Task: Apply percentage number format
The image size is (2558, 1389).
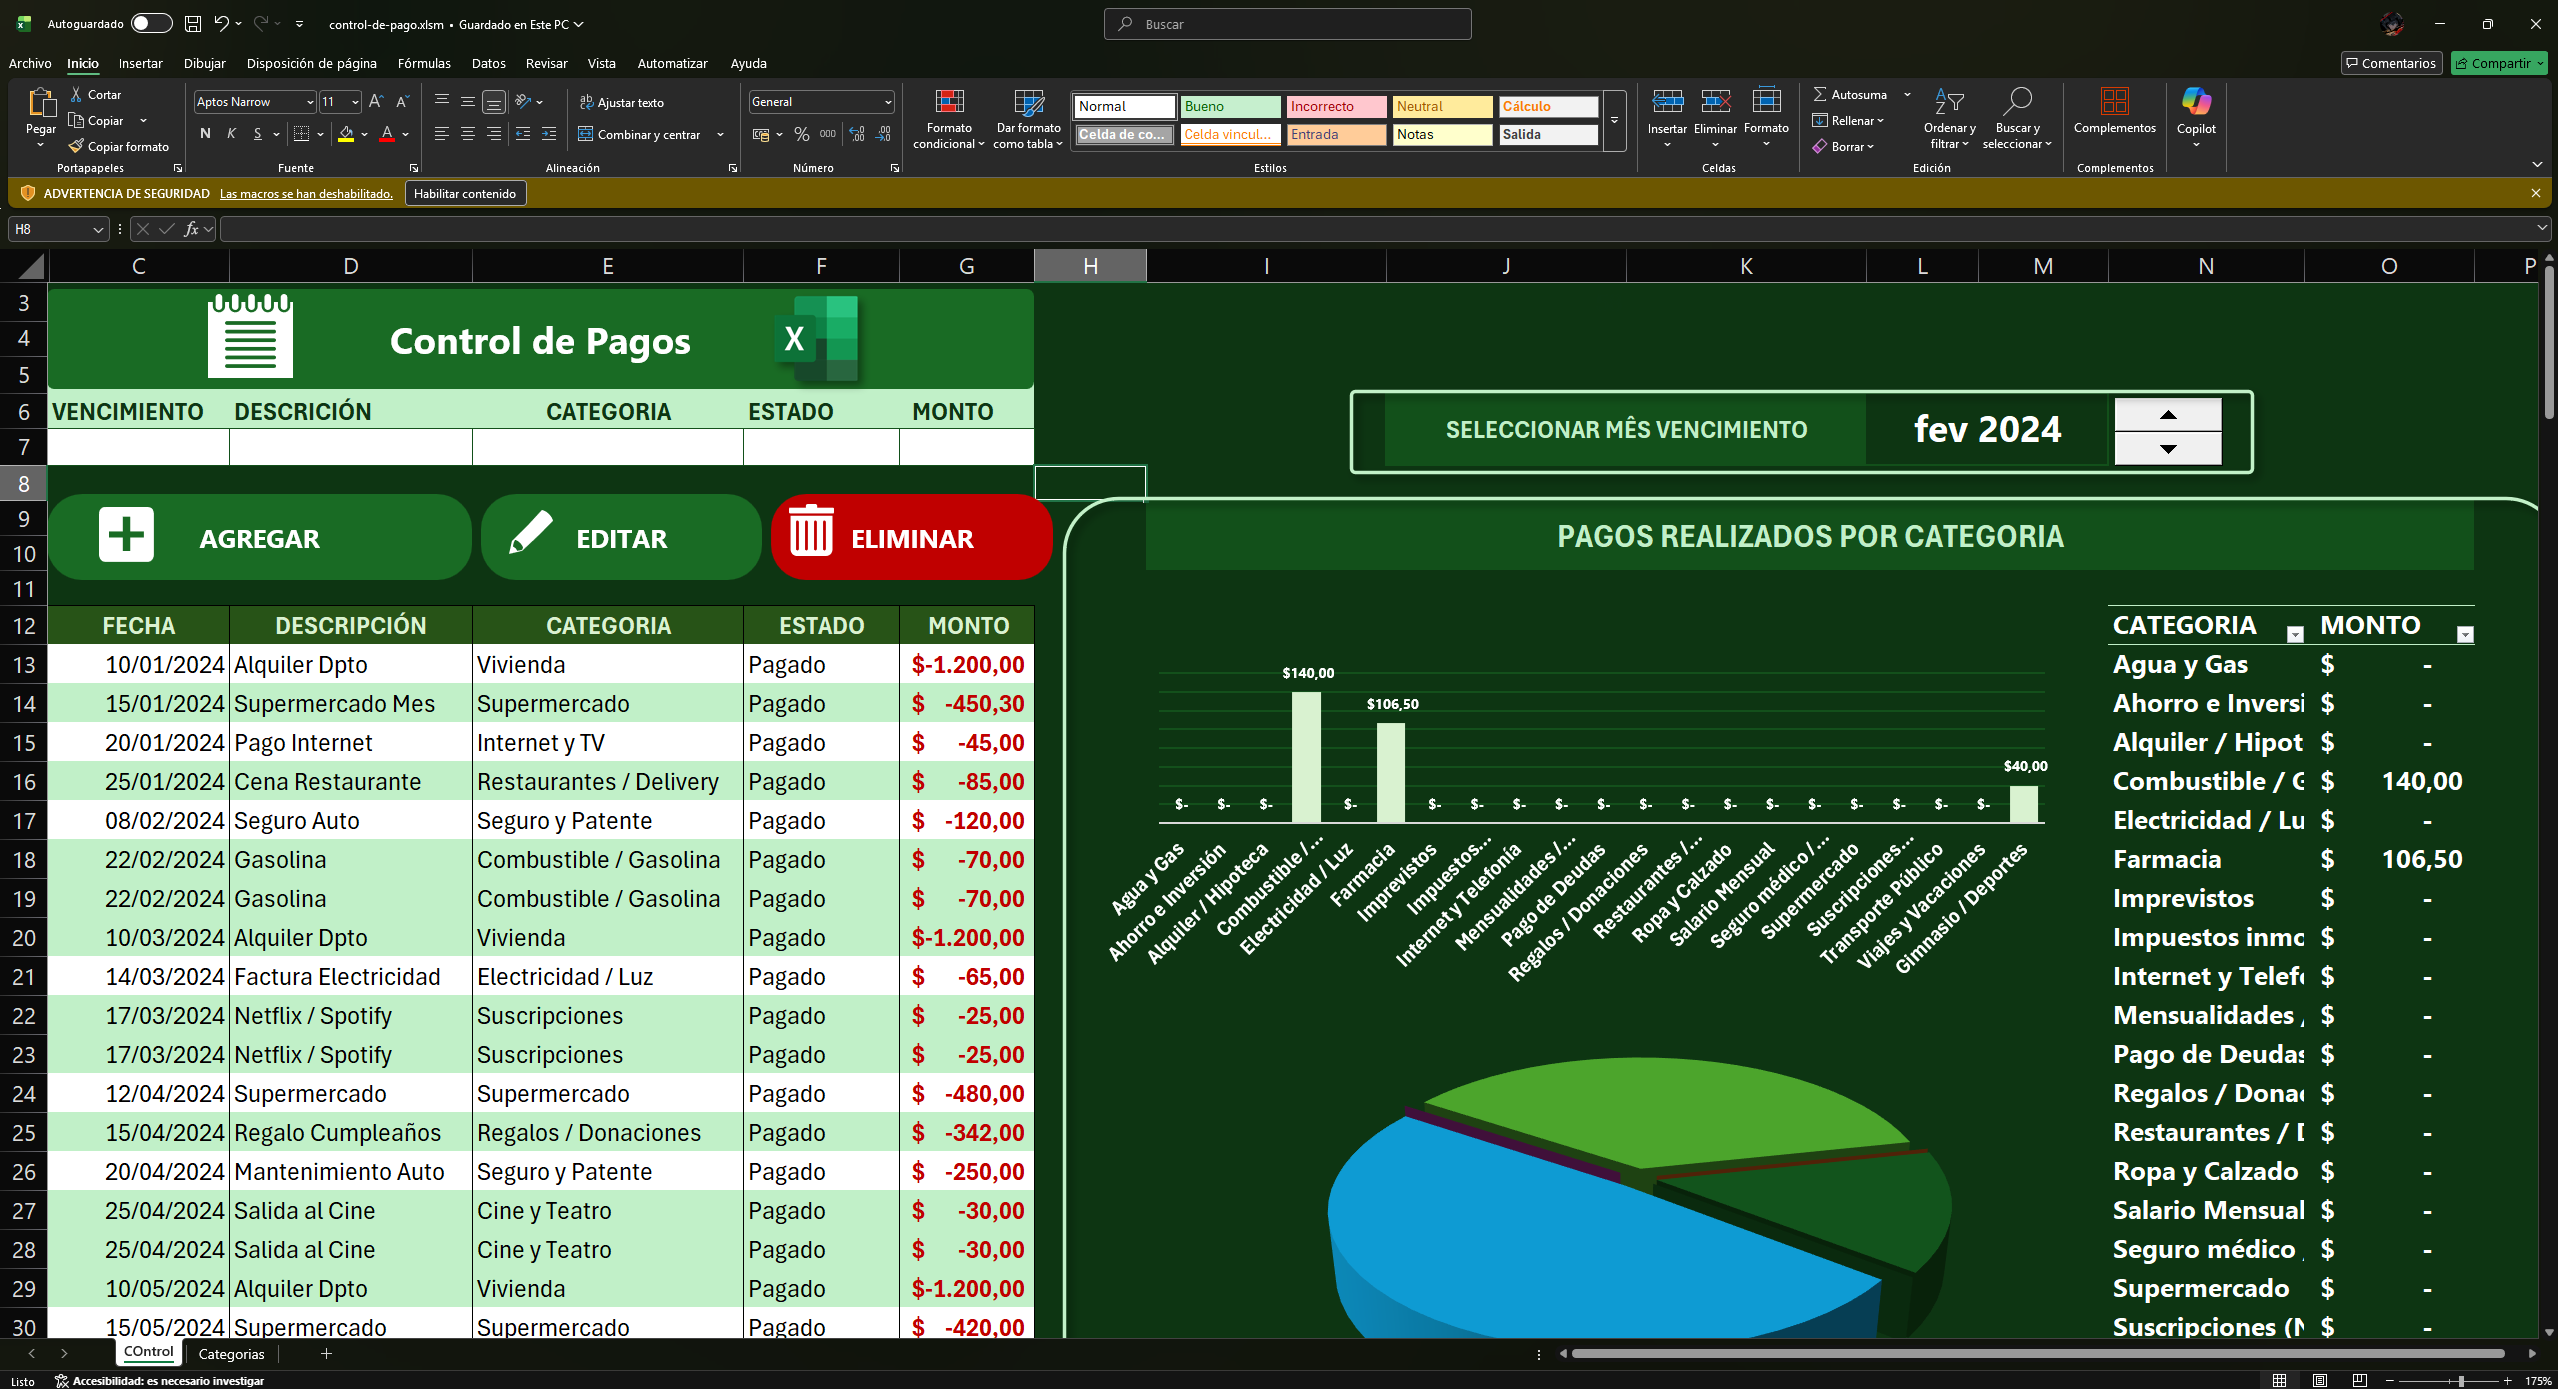Action: [x=800, y=133]
